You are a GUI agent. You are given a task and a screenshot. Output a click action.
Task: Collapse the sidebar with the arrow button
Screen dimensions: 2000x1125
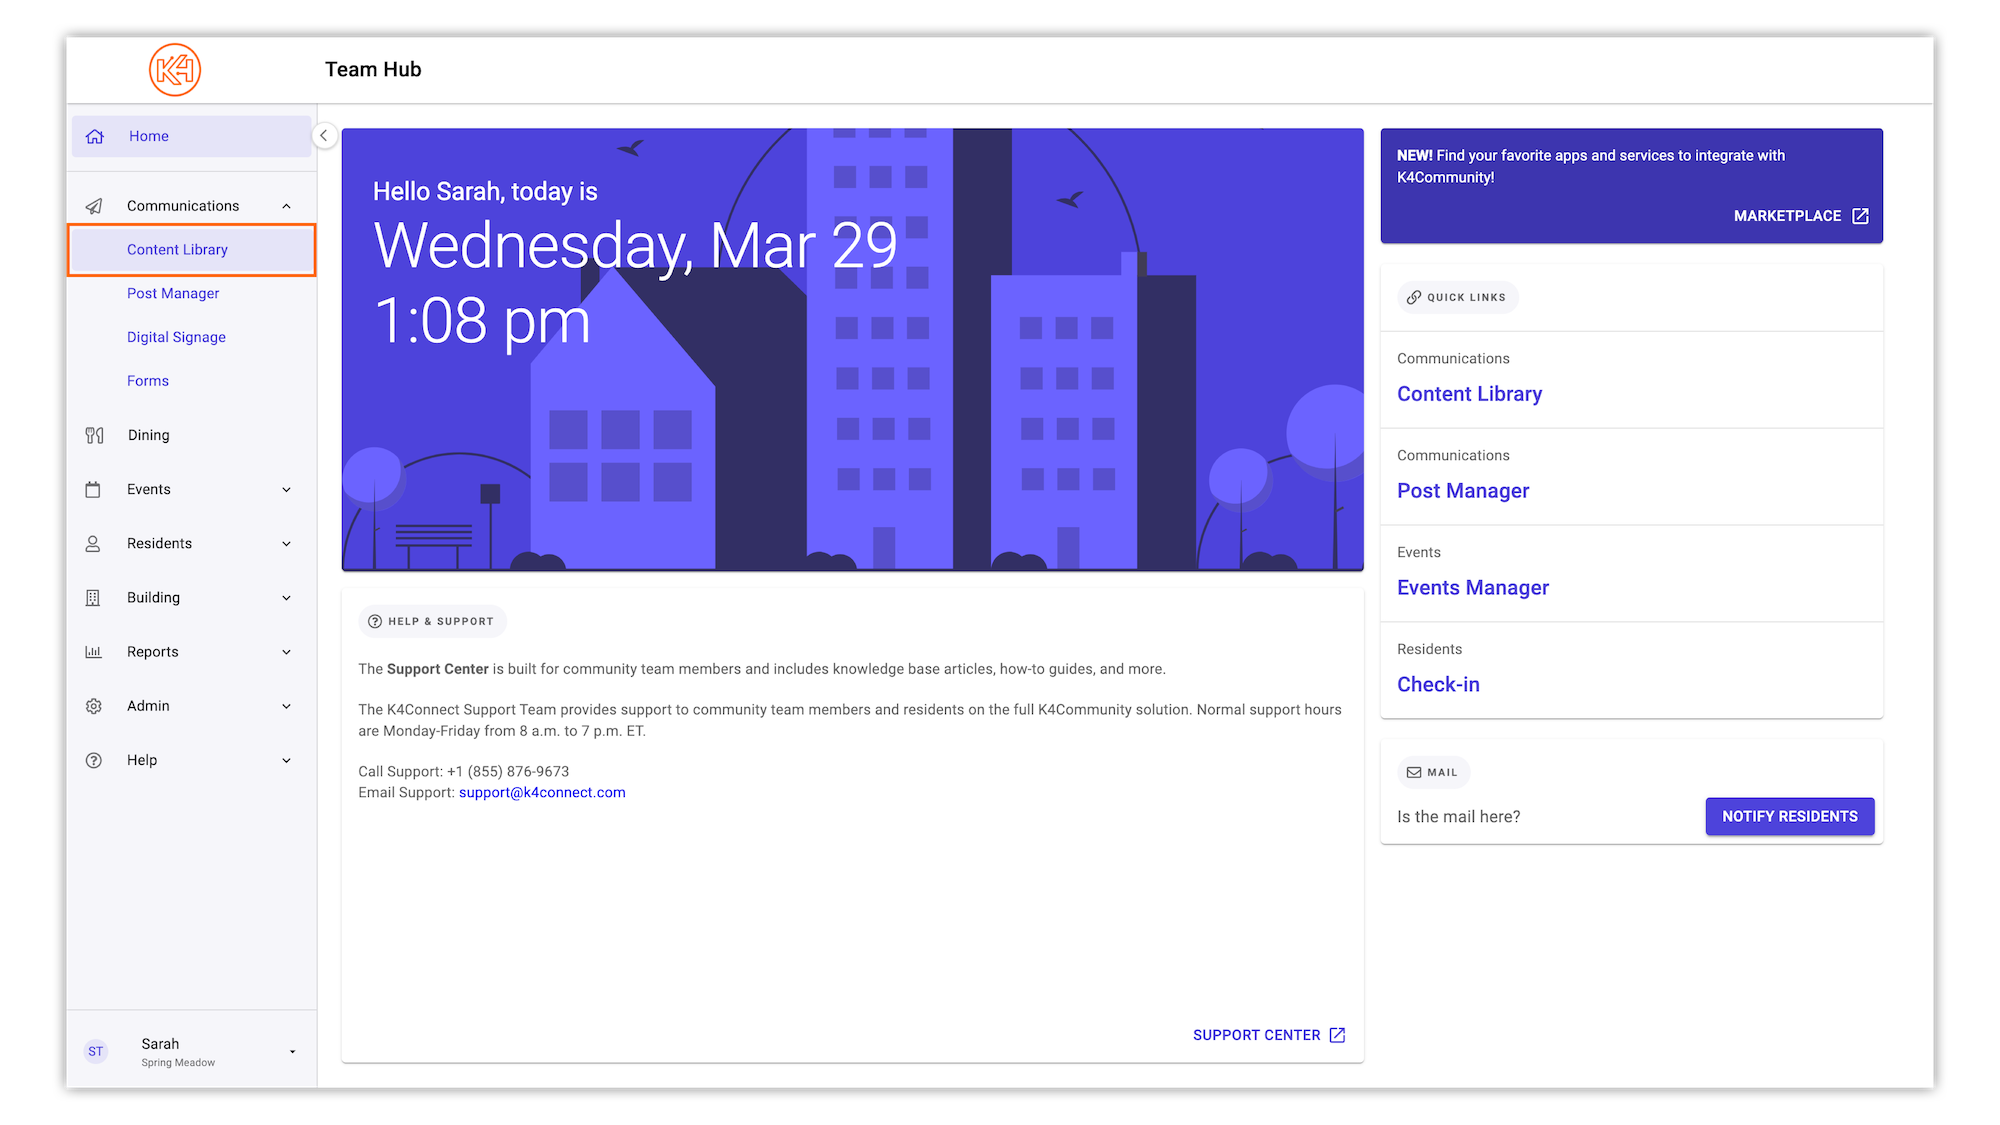click(x=324, y=136)
